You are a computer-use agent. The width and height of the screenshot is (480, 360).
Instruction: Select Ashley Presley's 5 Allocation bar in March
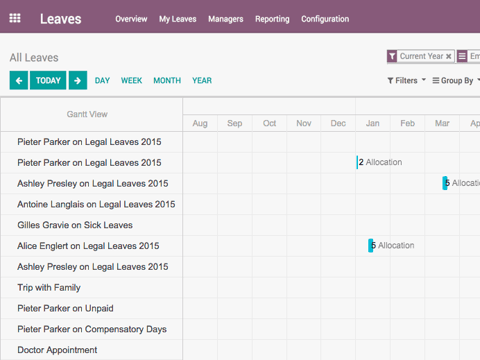[461, 183]
